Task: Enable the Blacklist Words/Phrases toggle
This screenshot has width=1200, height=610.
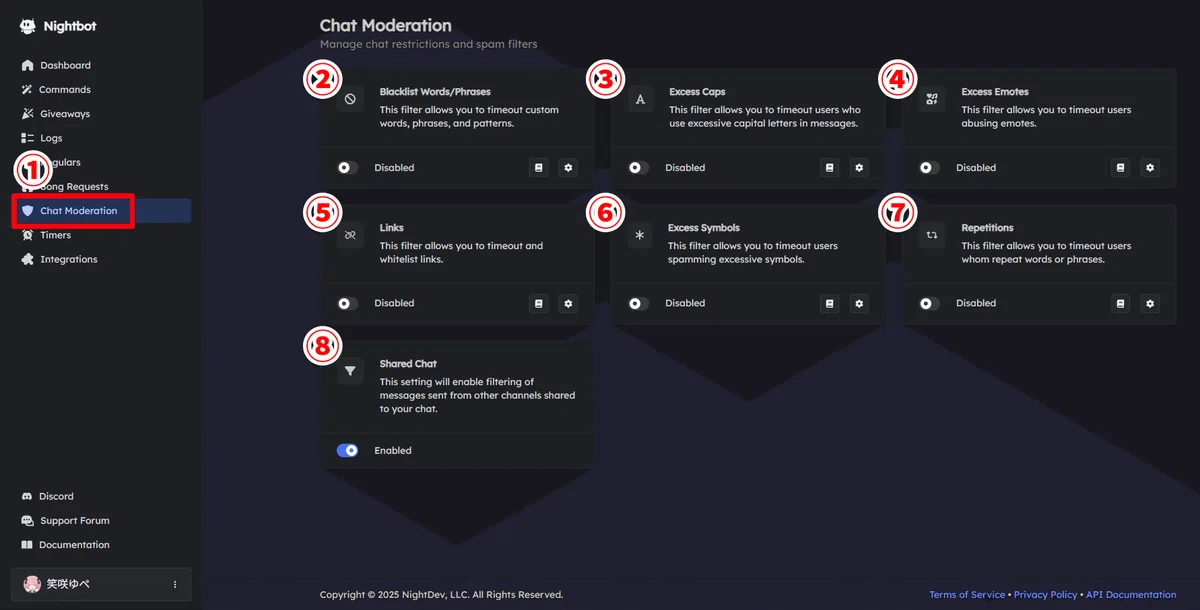Action: pyautogui.click(x=347, y=168)
